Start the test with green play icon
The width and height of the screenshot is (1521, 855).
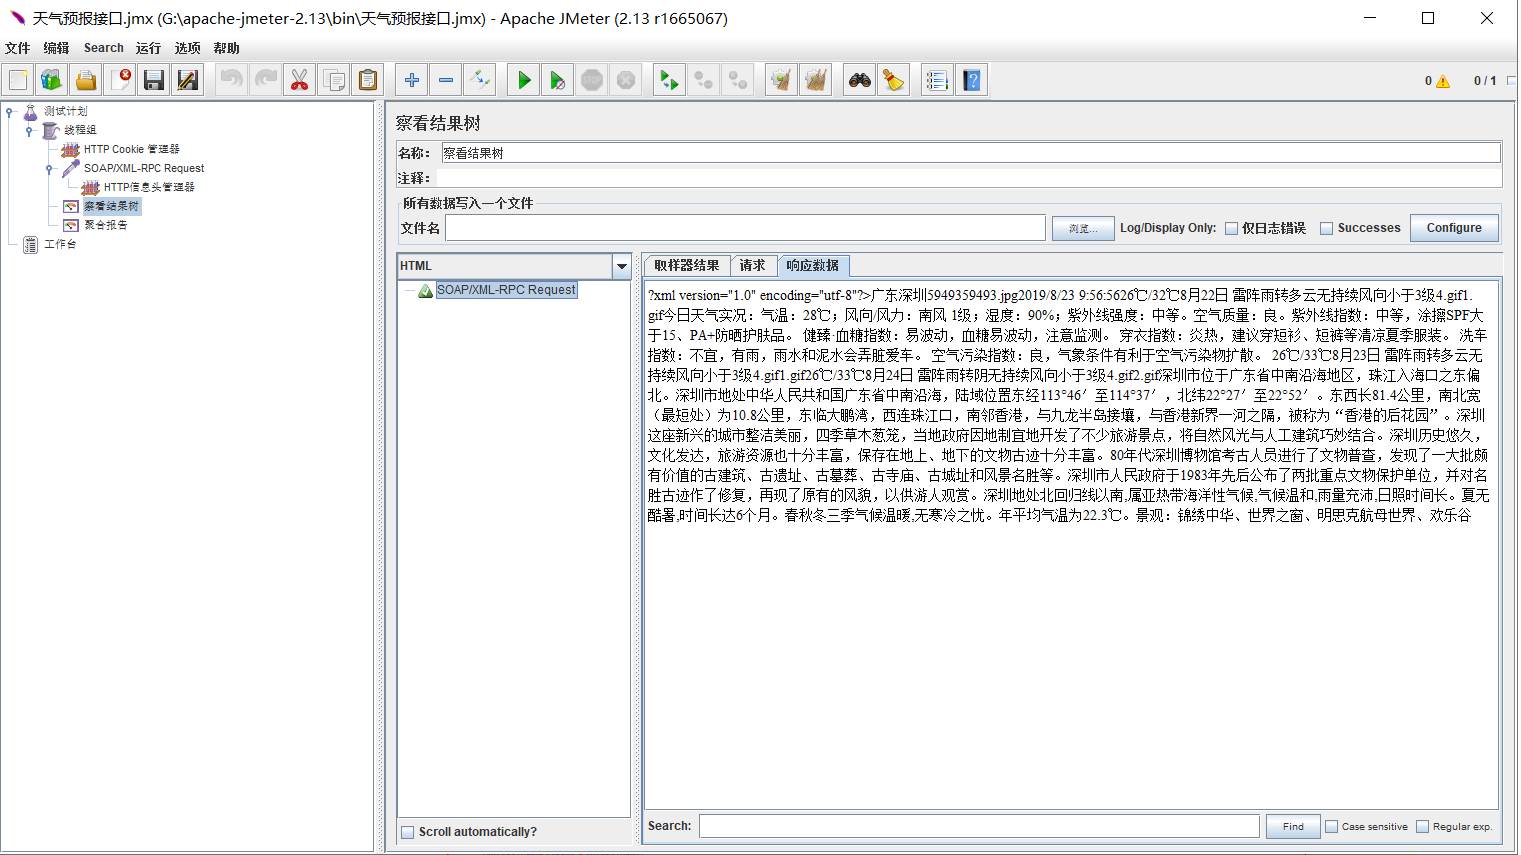coord(524,80)
